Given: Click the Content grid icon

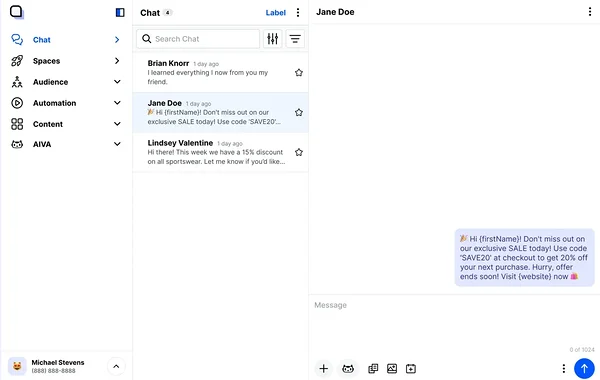Looking at the screenshot, I should coord(17,124).
